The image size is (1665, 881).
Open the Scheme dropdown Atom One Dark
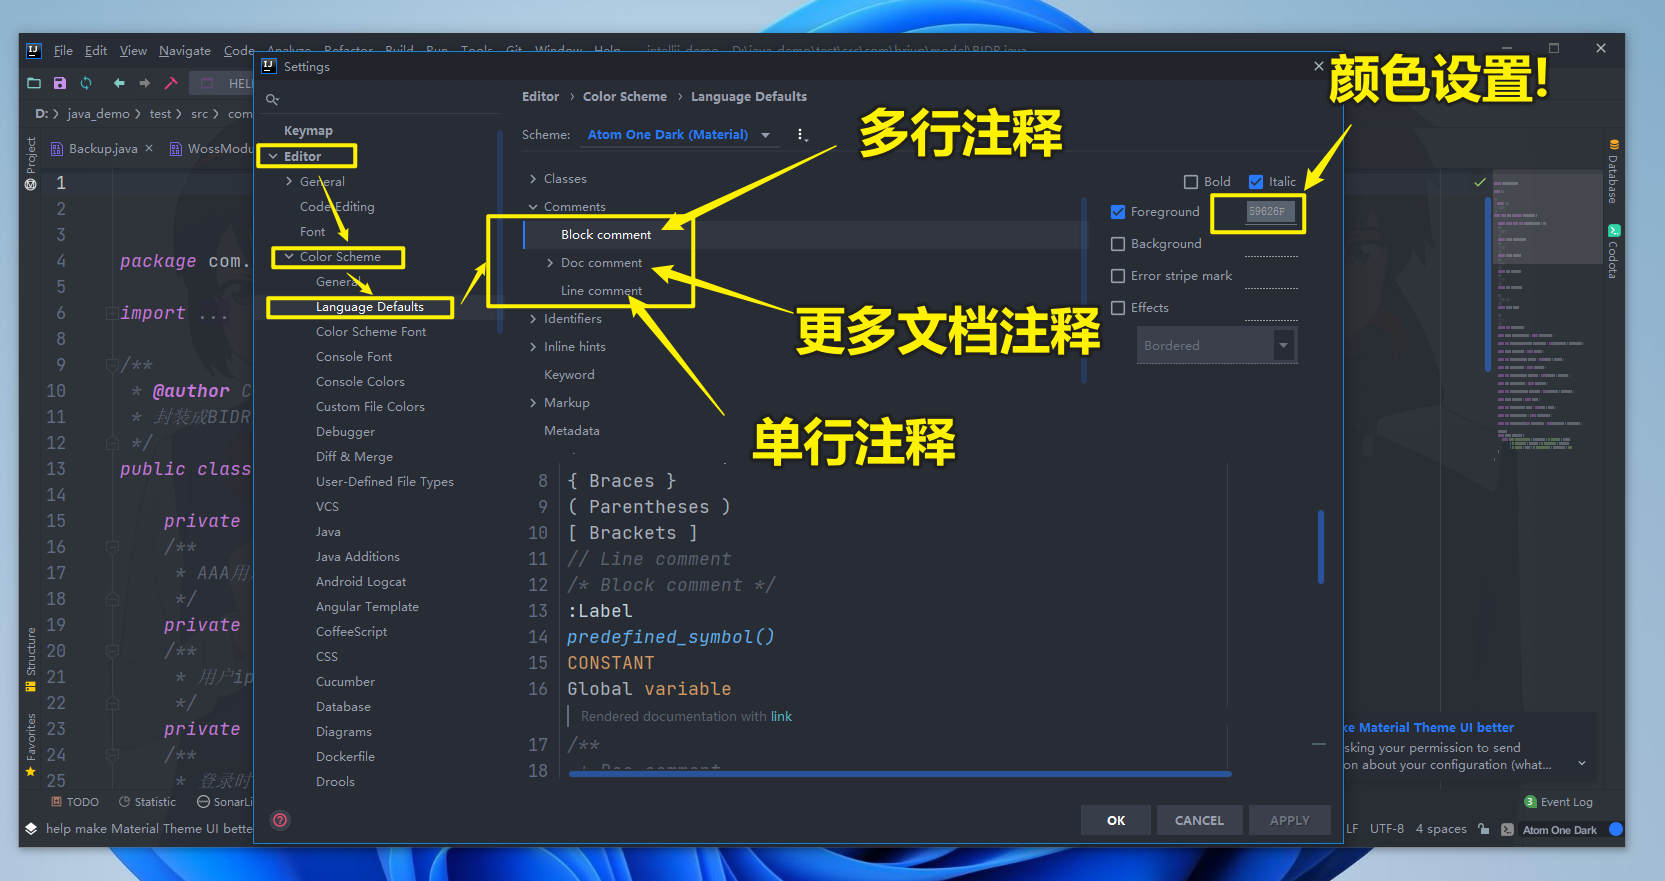click(679, 135)
